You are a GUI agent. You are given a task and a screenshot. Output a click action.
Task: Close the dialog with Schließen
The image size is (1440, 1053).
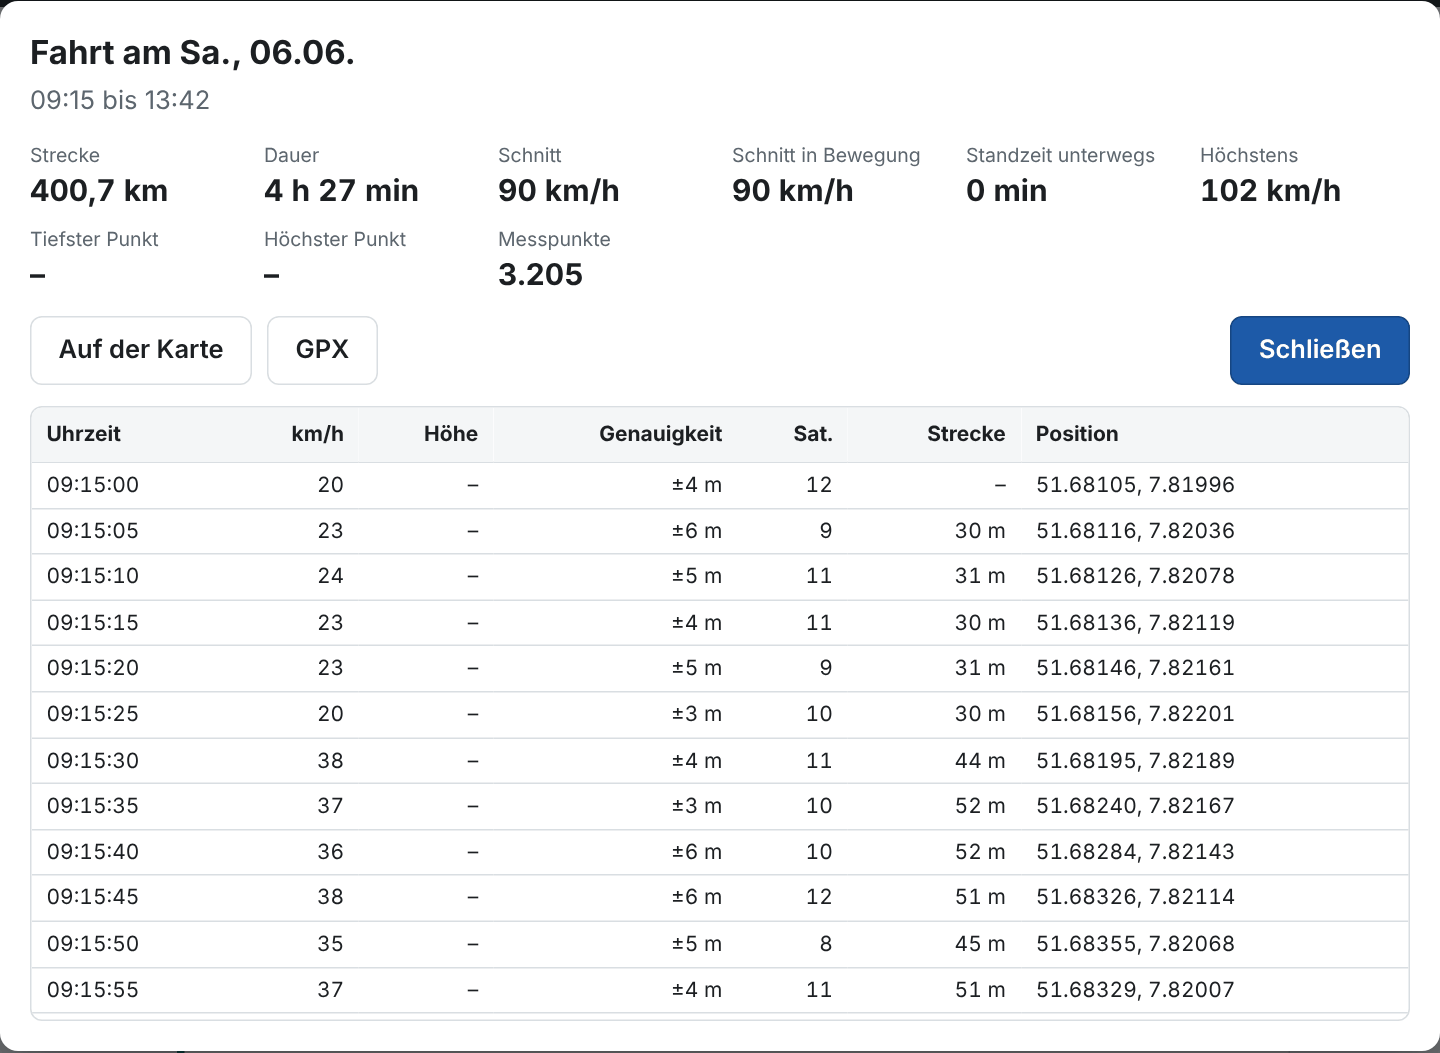coord(1319,350)
